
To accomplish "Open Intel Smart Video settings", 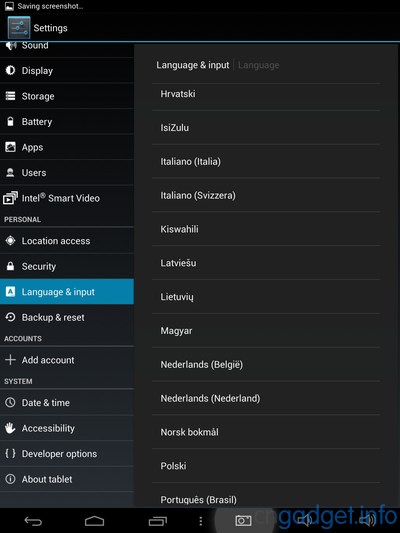I will click(x=67, y=198).
